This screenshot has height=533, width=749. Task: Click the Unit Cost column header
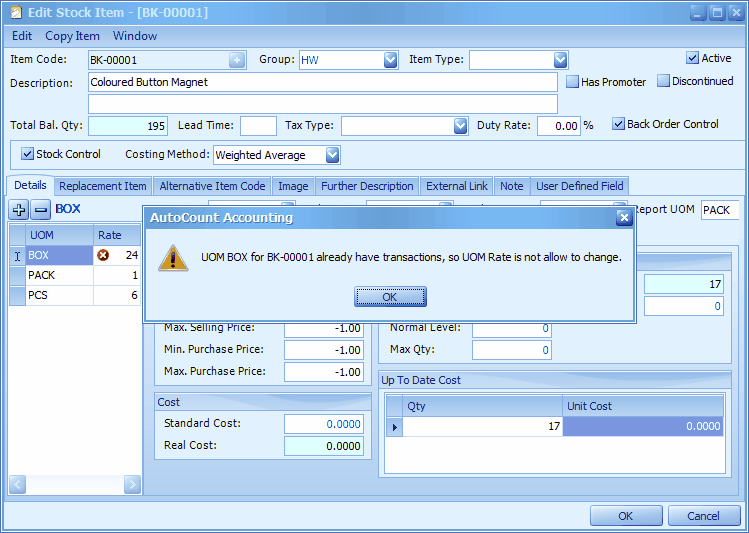(643, 406)
